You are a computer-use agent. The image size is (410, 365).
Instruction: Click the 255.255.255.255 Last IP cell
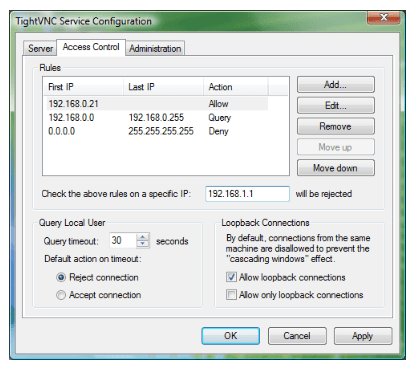click(x=161, y=131)
